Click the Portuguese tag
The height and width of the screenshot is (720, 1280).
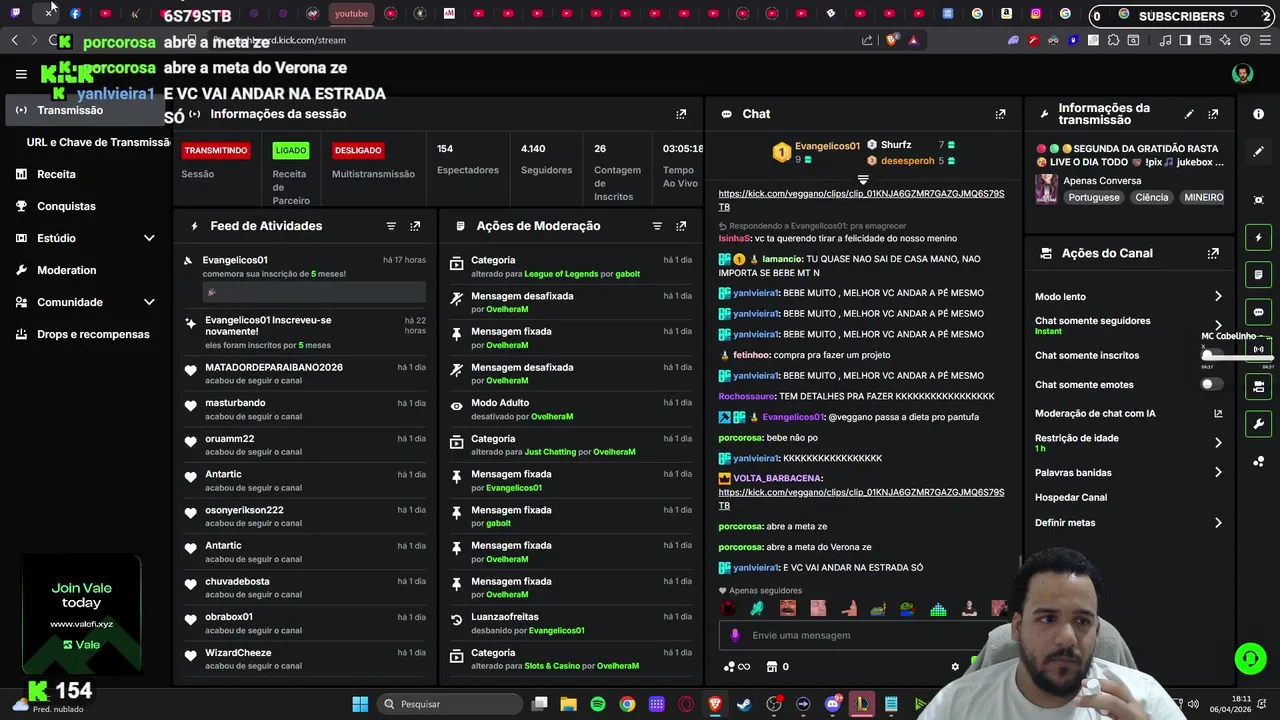(1093, 198)
